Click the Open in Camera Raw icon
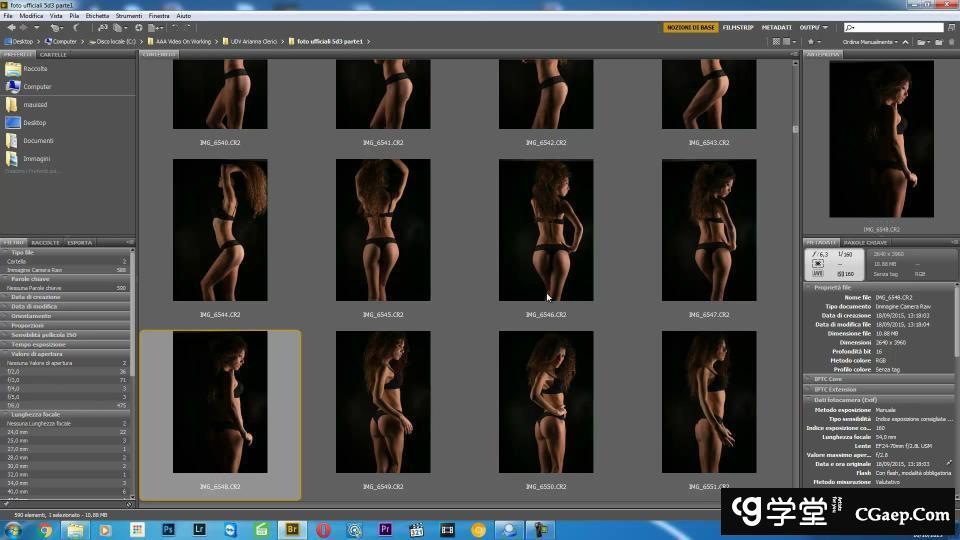This screenshot has width=960, height=540. [x=139, y=28]
